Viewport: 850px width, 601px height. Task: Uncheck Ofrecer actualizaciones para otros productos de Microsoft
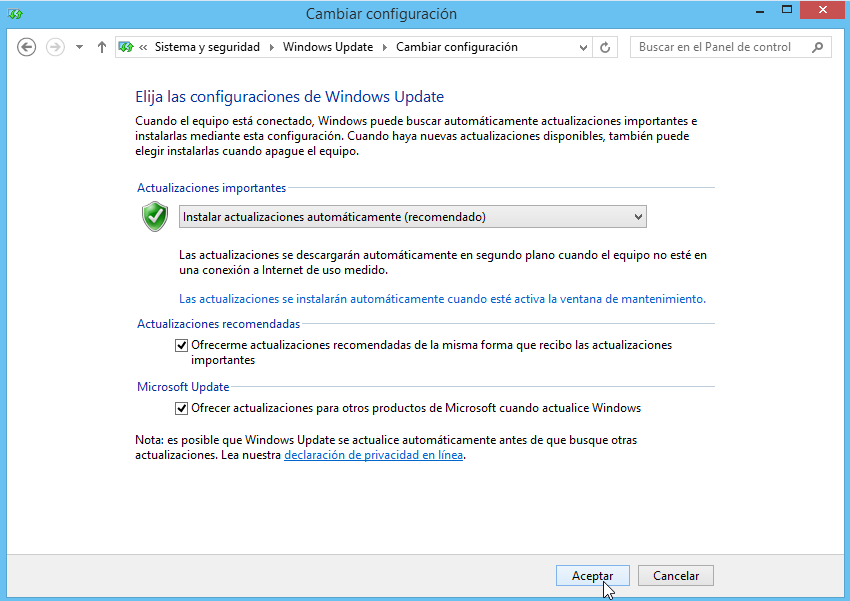[x=181, y=408]
